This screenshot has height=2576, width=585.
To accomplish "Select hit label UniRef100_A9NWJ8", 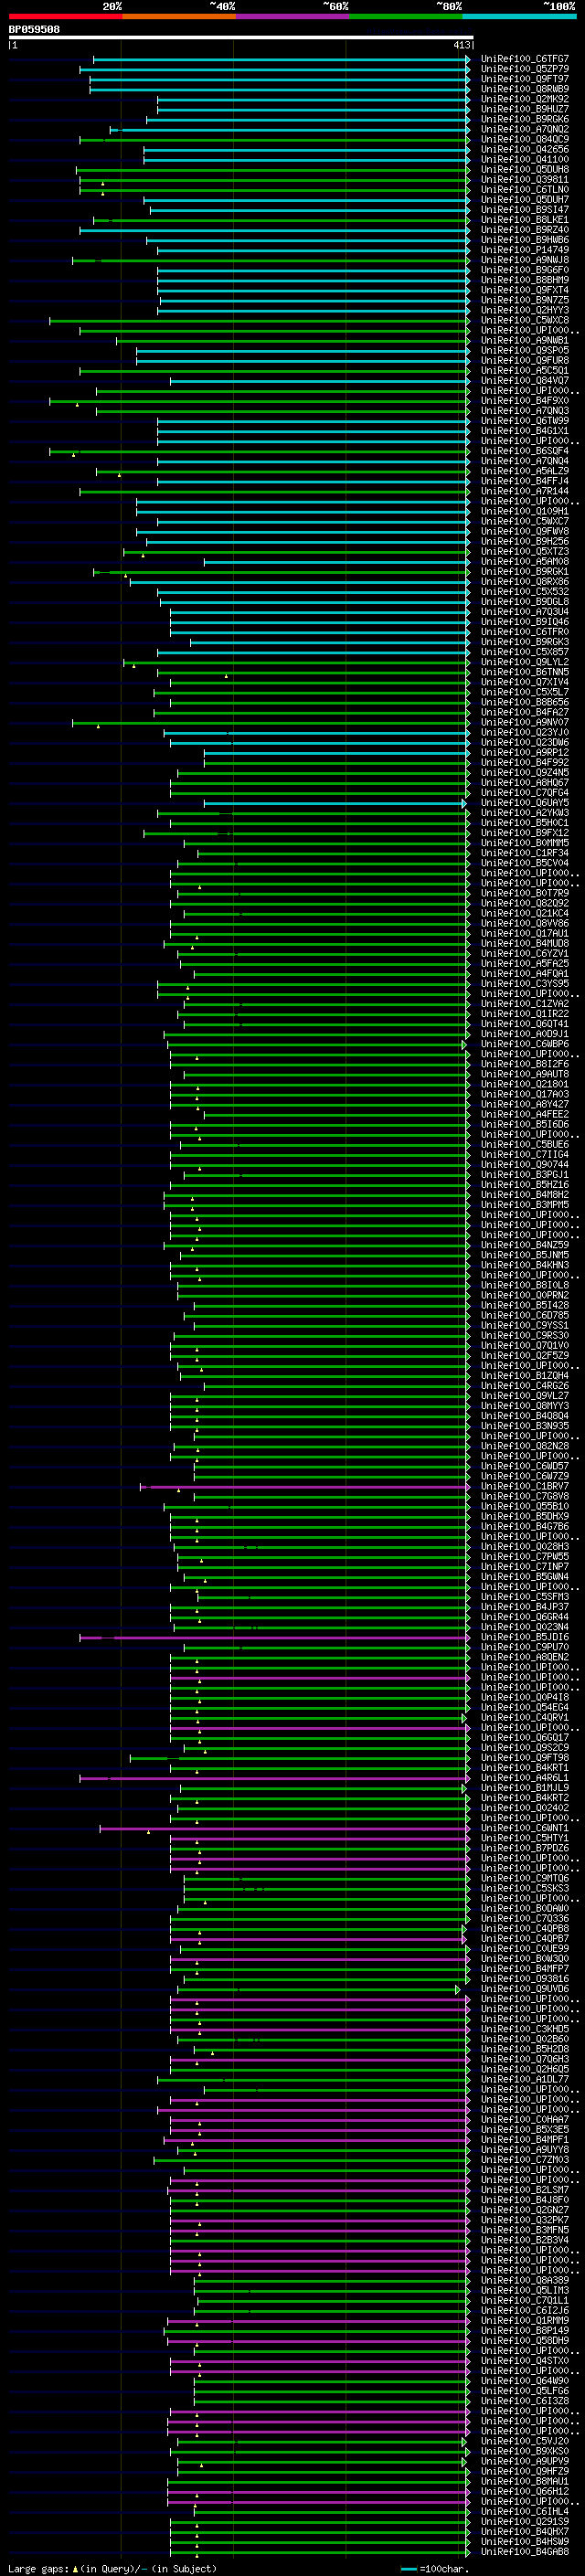I will [x=524, y=260].
